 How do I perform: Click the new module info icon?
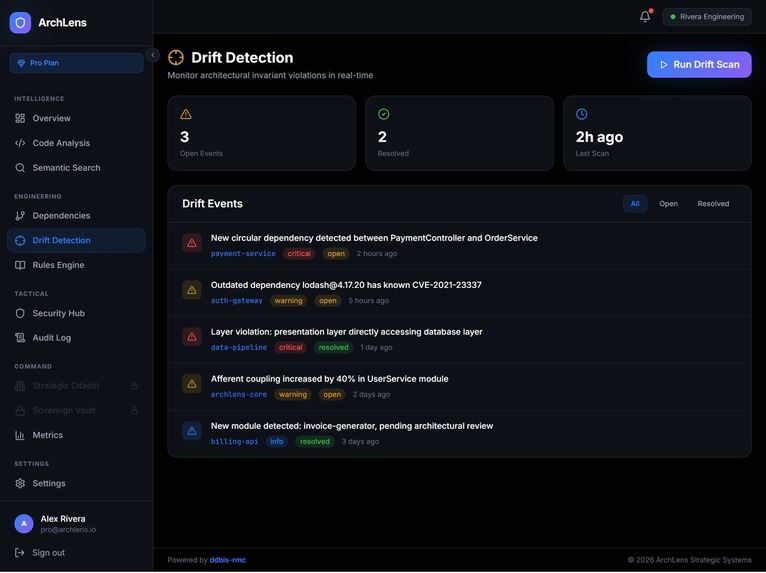pyautogui.click(x=192, y=431)
